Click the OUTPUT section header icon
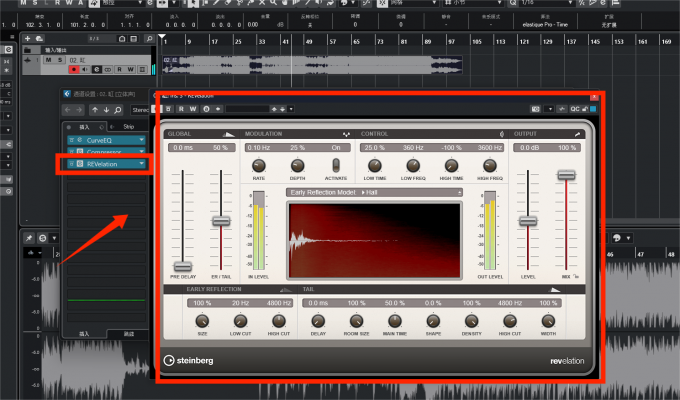Viewport: 680px width, 400px height. tap(577, 134)
